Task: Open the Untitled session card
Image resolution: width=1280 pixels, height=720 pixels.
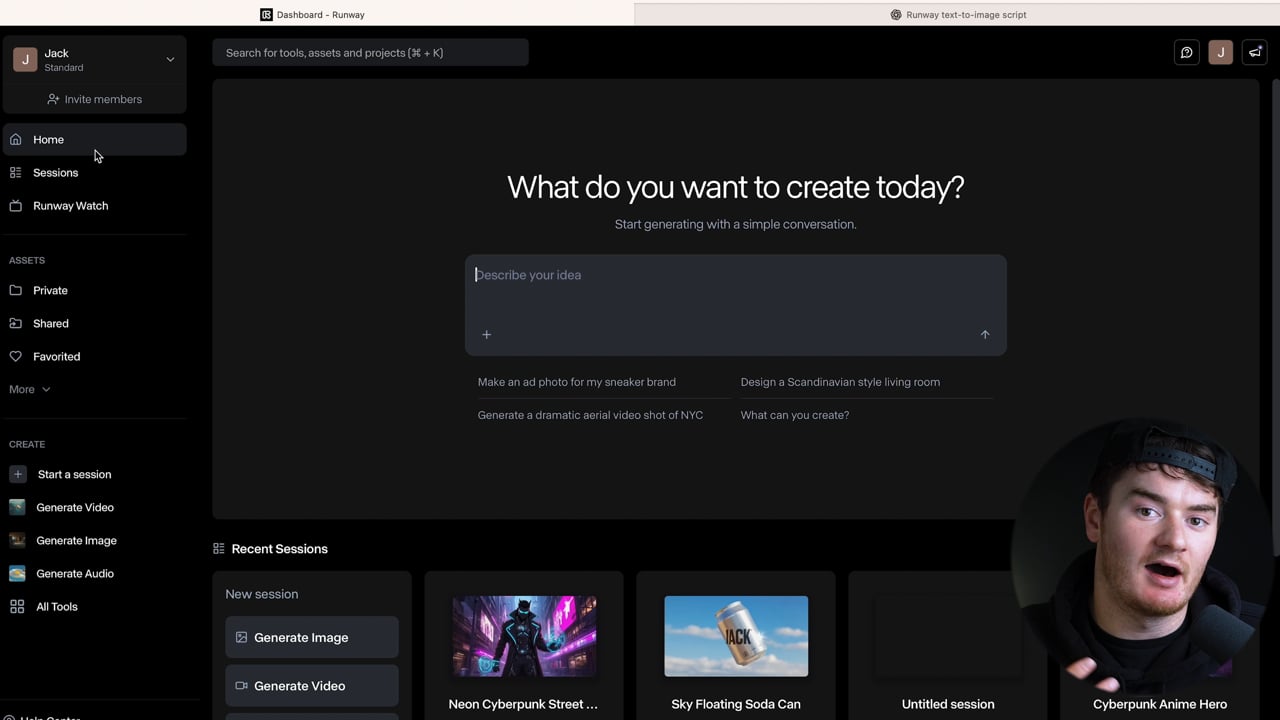Action: click(x=948, y=645)
